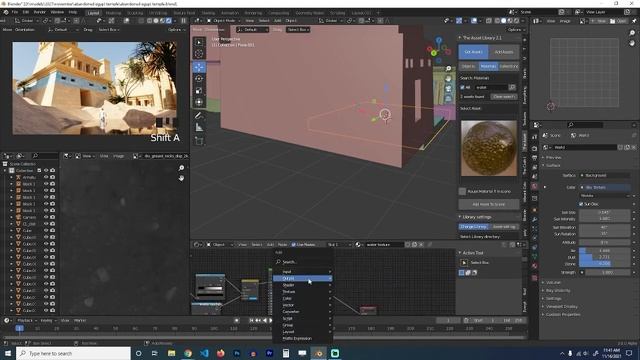
Task: Open the Output submenu in Add menu
Action: point(302,278)
